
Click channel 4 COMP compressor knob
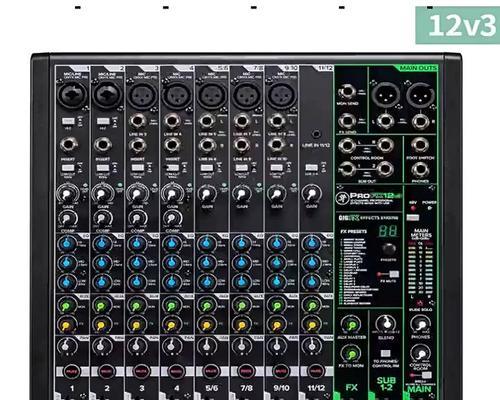[x=171, y=219]
